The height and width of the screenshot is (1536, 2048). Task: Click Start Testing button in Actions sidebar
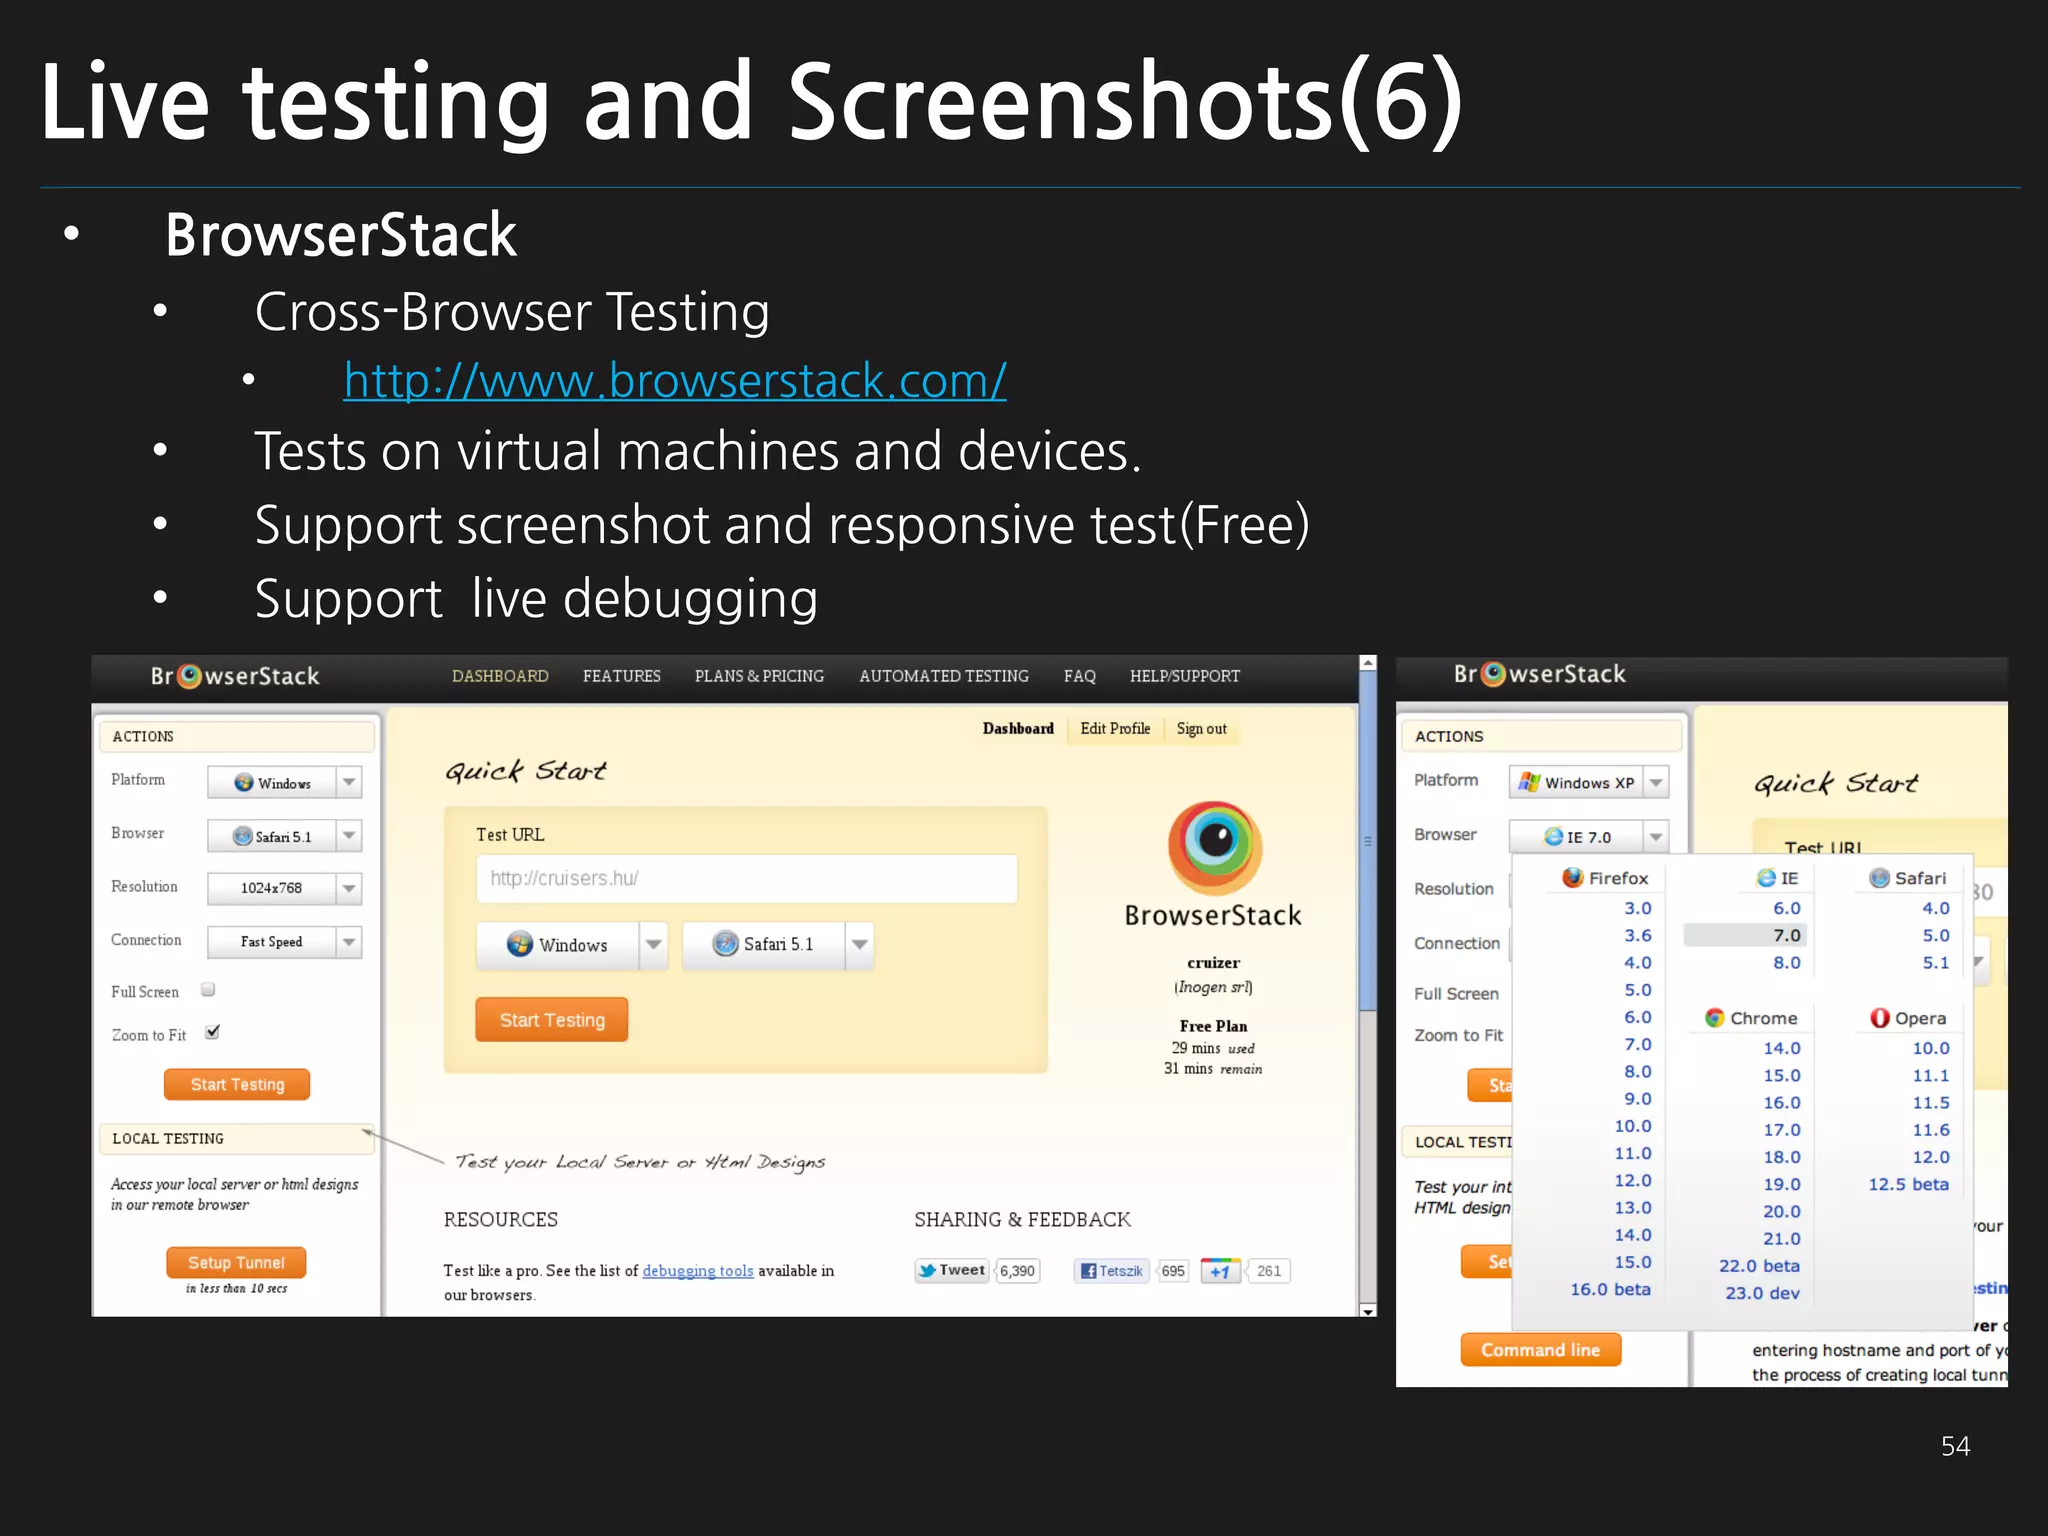click(237, 1085)
